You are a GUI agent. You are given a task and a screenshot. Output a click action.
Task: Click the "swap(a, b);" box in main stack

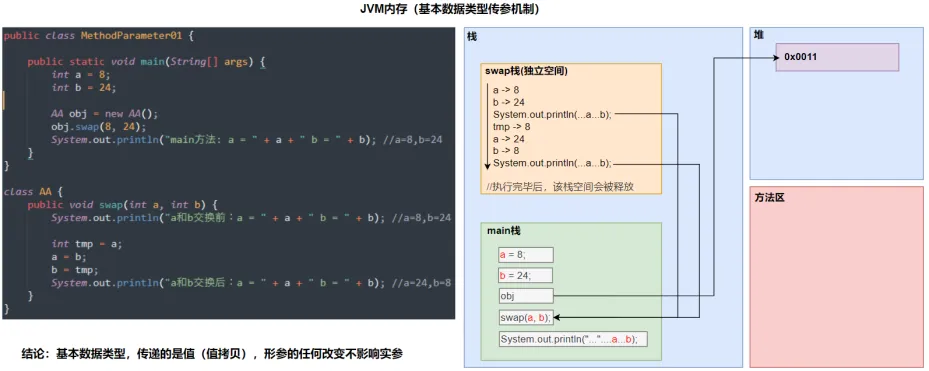(526, 318)
